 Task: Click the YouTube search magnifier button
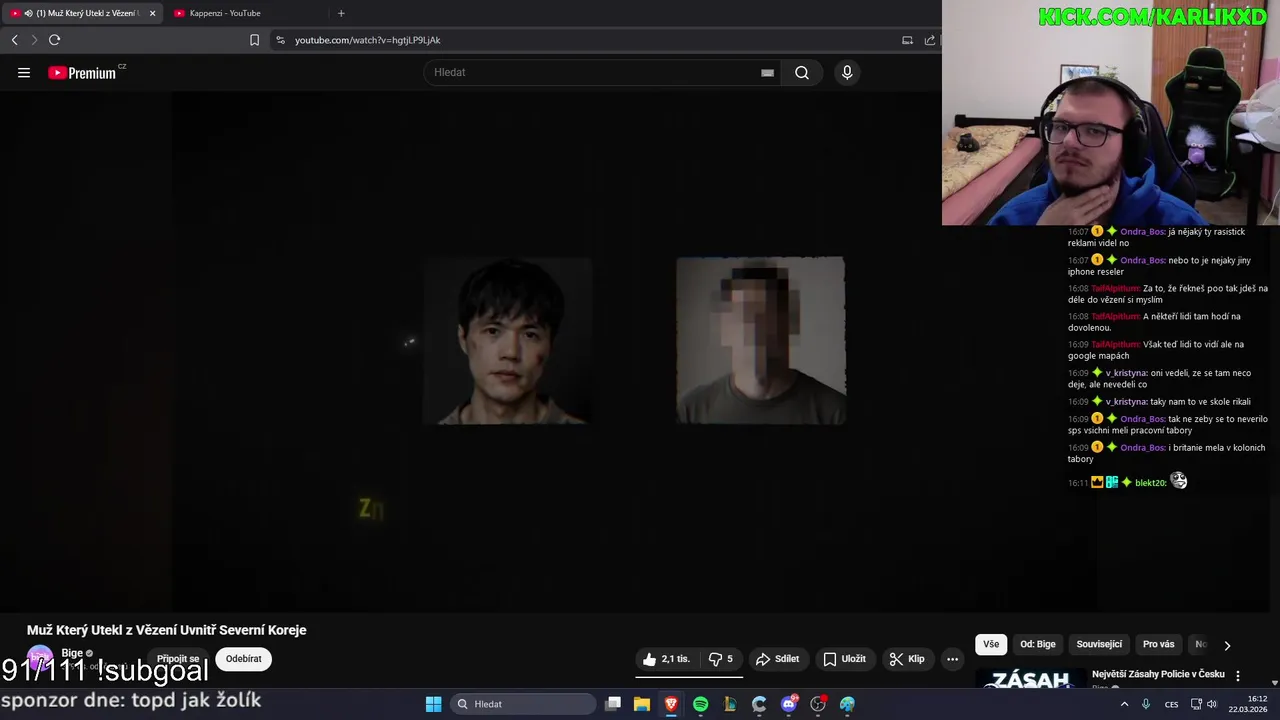(802, 72)
